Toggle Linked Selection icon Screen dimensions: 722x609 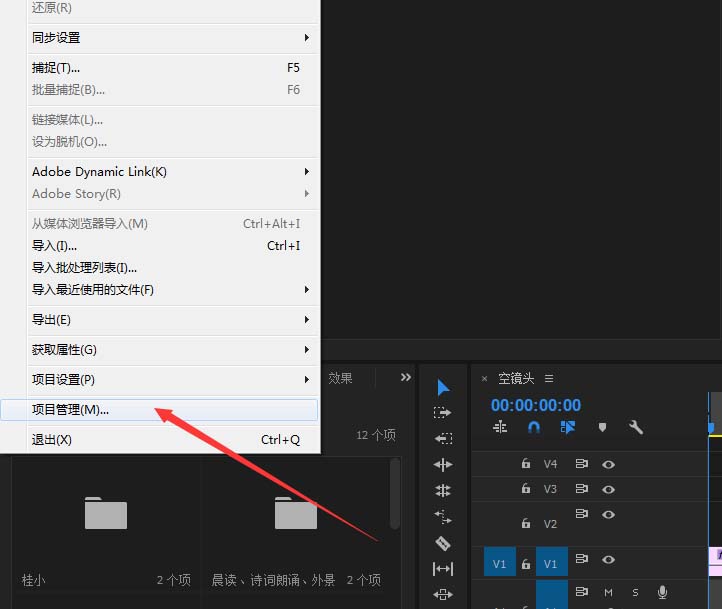tap(568, 428)
